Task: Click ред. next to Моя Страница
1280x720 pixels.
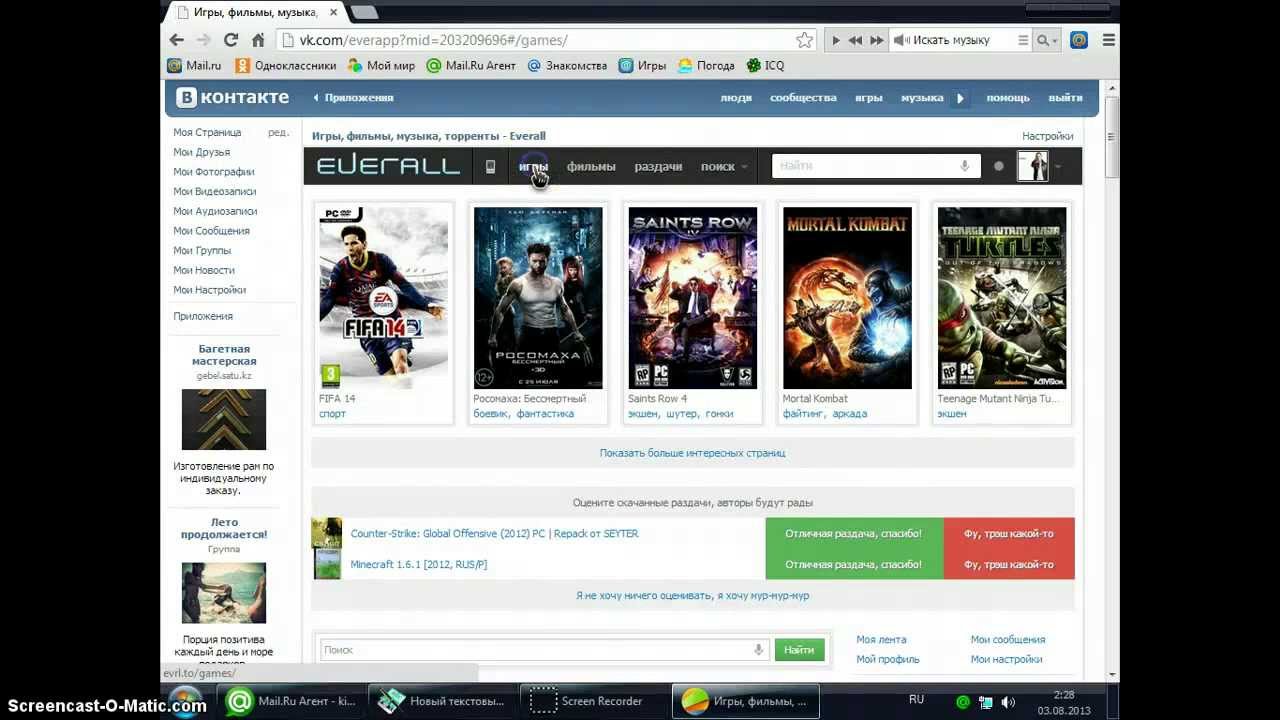Action: pyautogui.click(x=278, y=132)
